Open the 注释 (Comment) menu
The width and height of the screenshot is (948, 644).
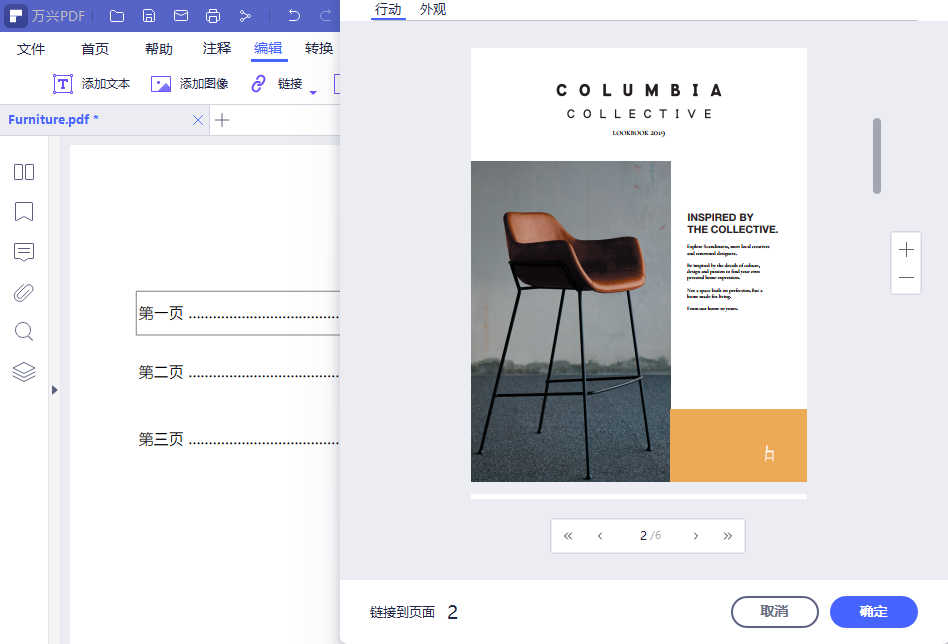pos(217,49)
